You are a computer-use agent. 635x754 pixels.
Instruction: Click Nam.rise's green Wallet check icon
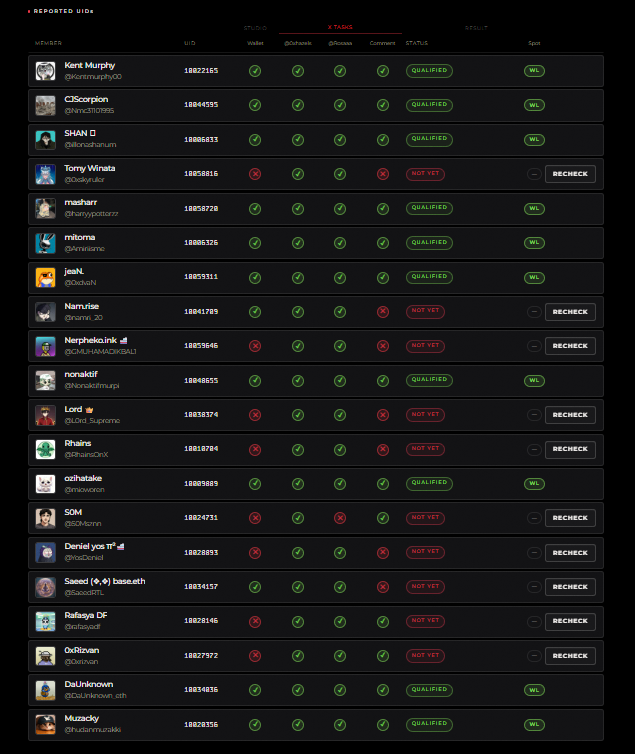(255, 312)
